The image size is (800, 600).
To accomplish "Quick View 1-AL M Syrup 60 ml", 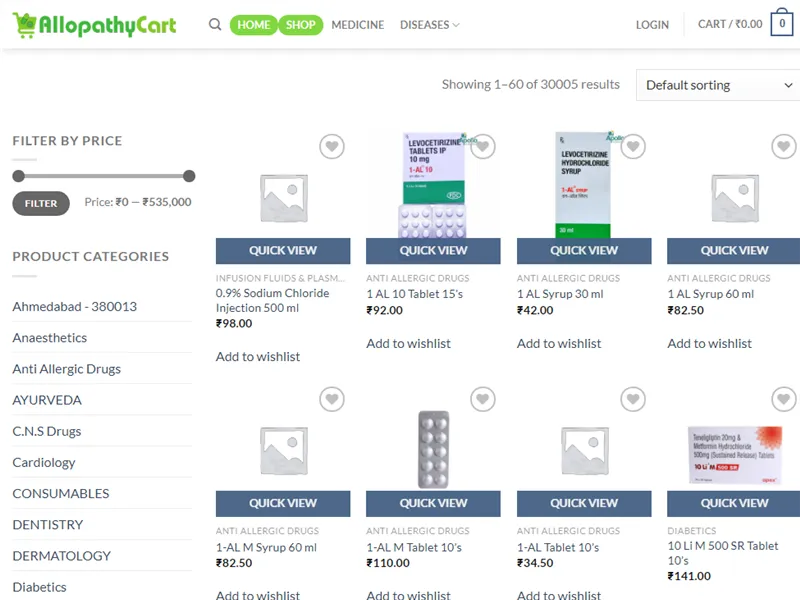I will click(283, 503).
